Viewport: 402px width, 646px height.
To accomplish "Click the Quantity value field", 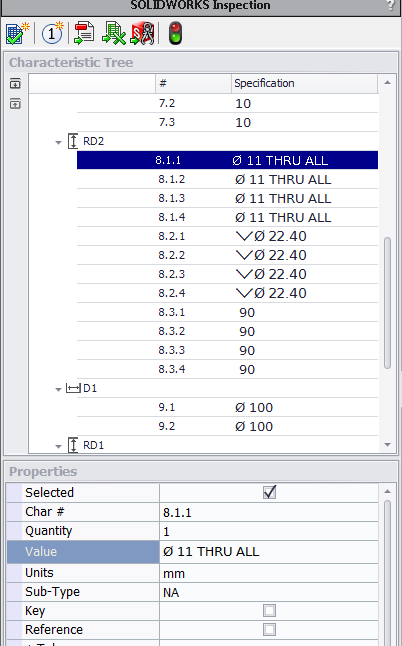I will tap(269, 531).
